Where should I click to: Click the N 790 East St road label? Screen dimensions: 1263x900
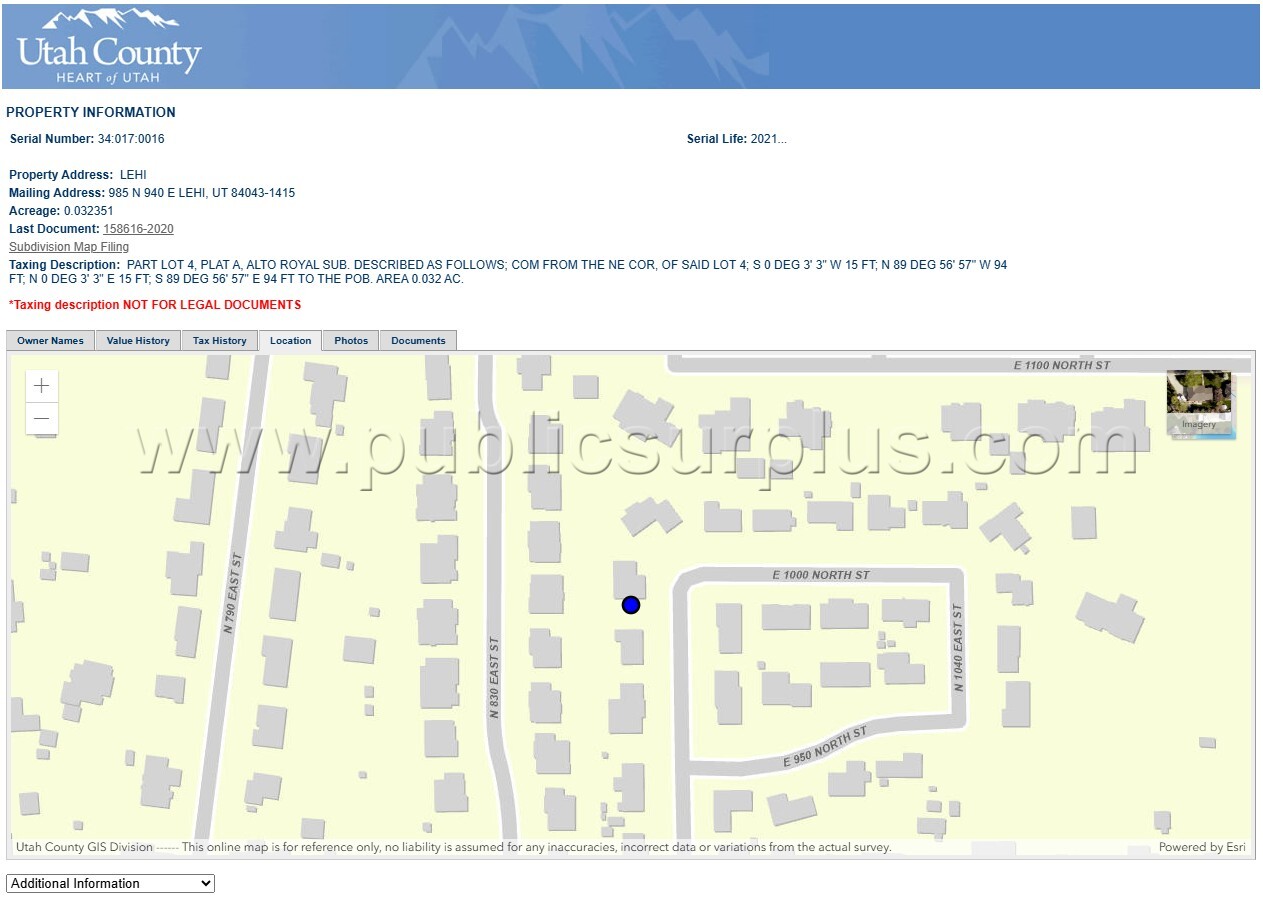pos(233,593)
